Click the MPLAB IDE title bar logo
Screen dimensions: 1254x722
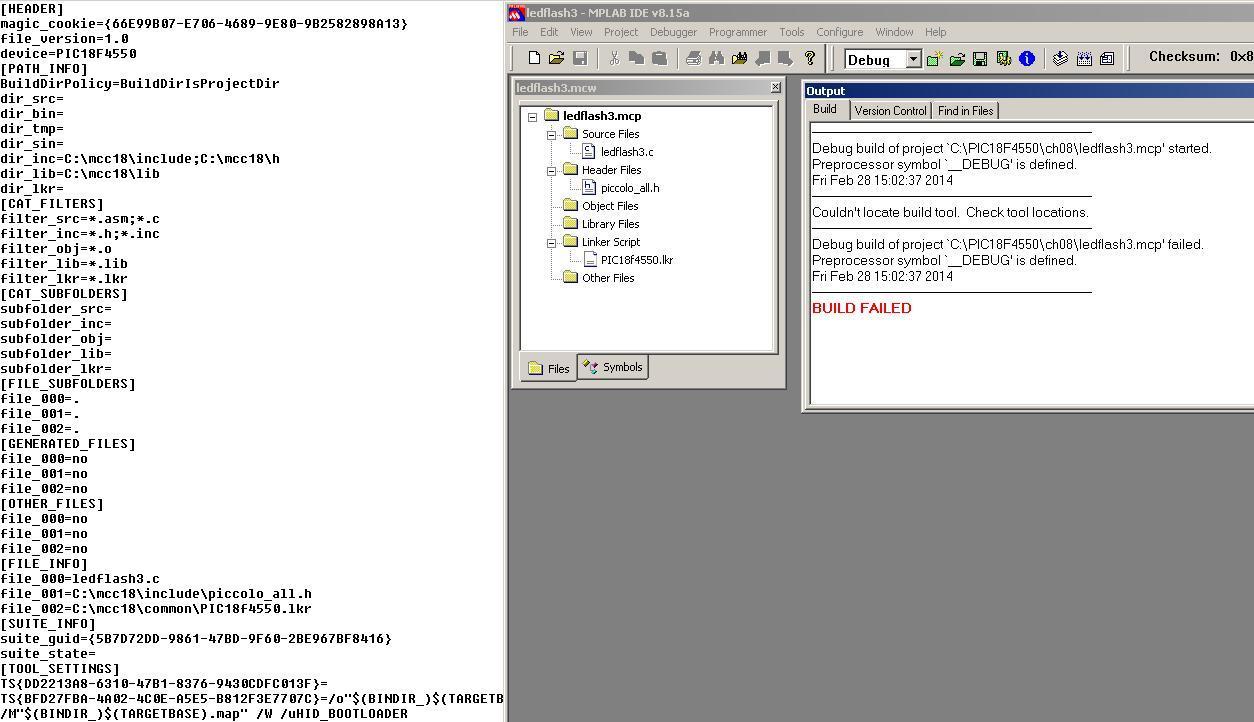point(517,13)
